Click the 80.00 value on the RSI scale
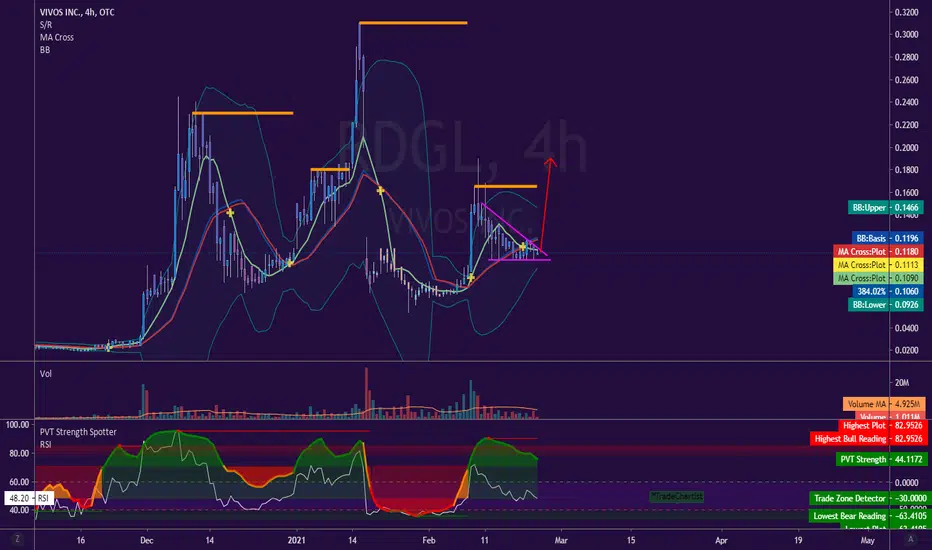932x550 pixels. click(17, 453)
